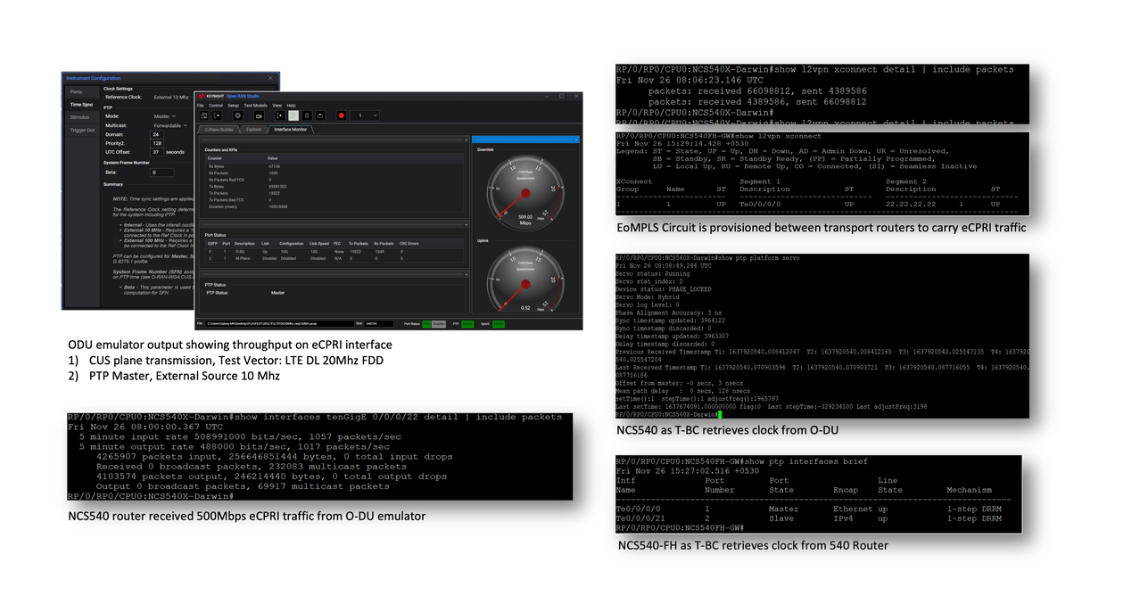The width and height of the screenshot is (1130, 615).
Task: Open the Control menu
Action: pyautogui.click(x=215, y=105)
